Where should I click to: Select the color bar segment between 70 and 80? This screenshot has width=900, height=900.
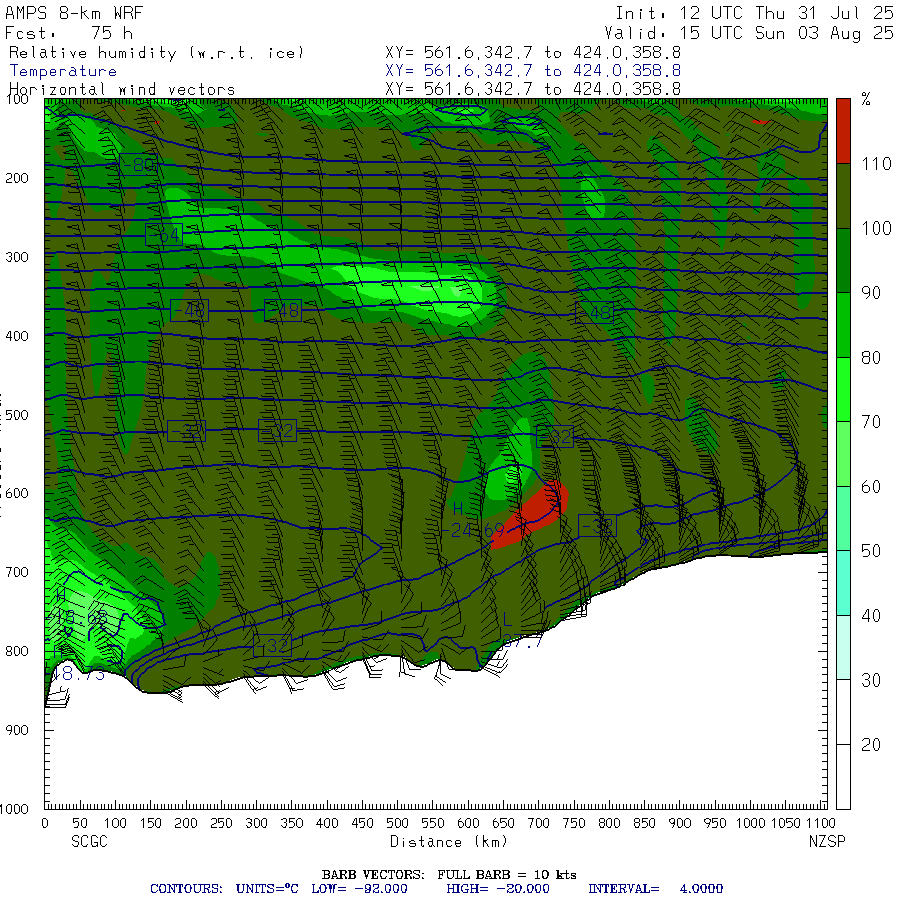click(843, 390)
